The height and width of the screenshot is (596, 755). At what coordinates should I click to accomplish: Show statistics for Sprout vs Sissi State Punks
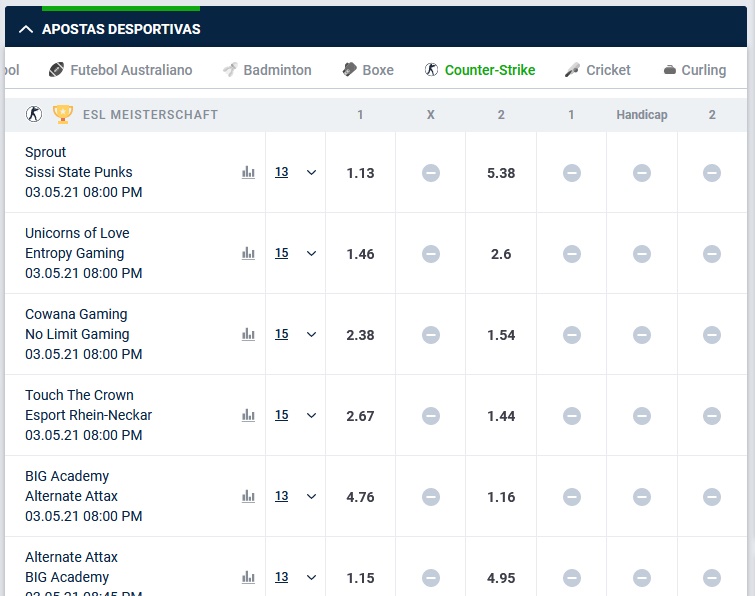click(248, 172)
